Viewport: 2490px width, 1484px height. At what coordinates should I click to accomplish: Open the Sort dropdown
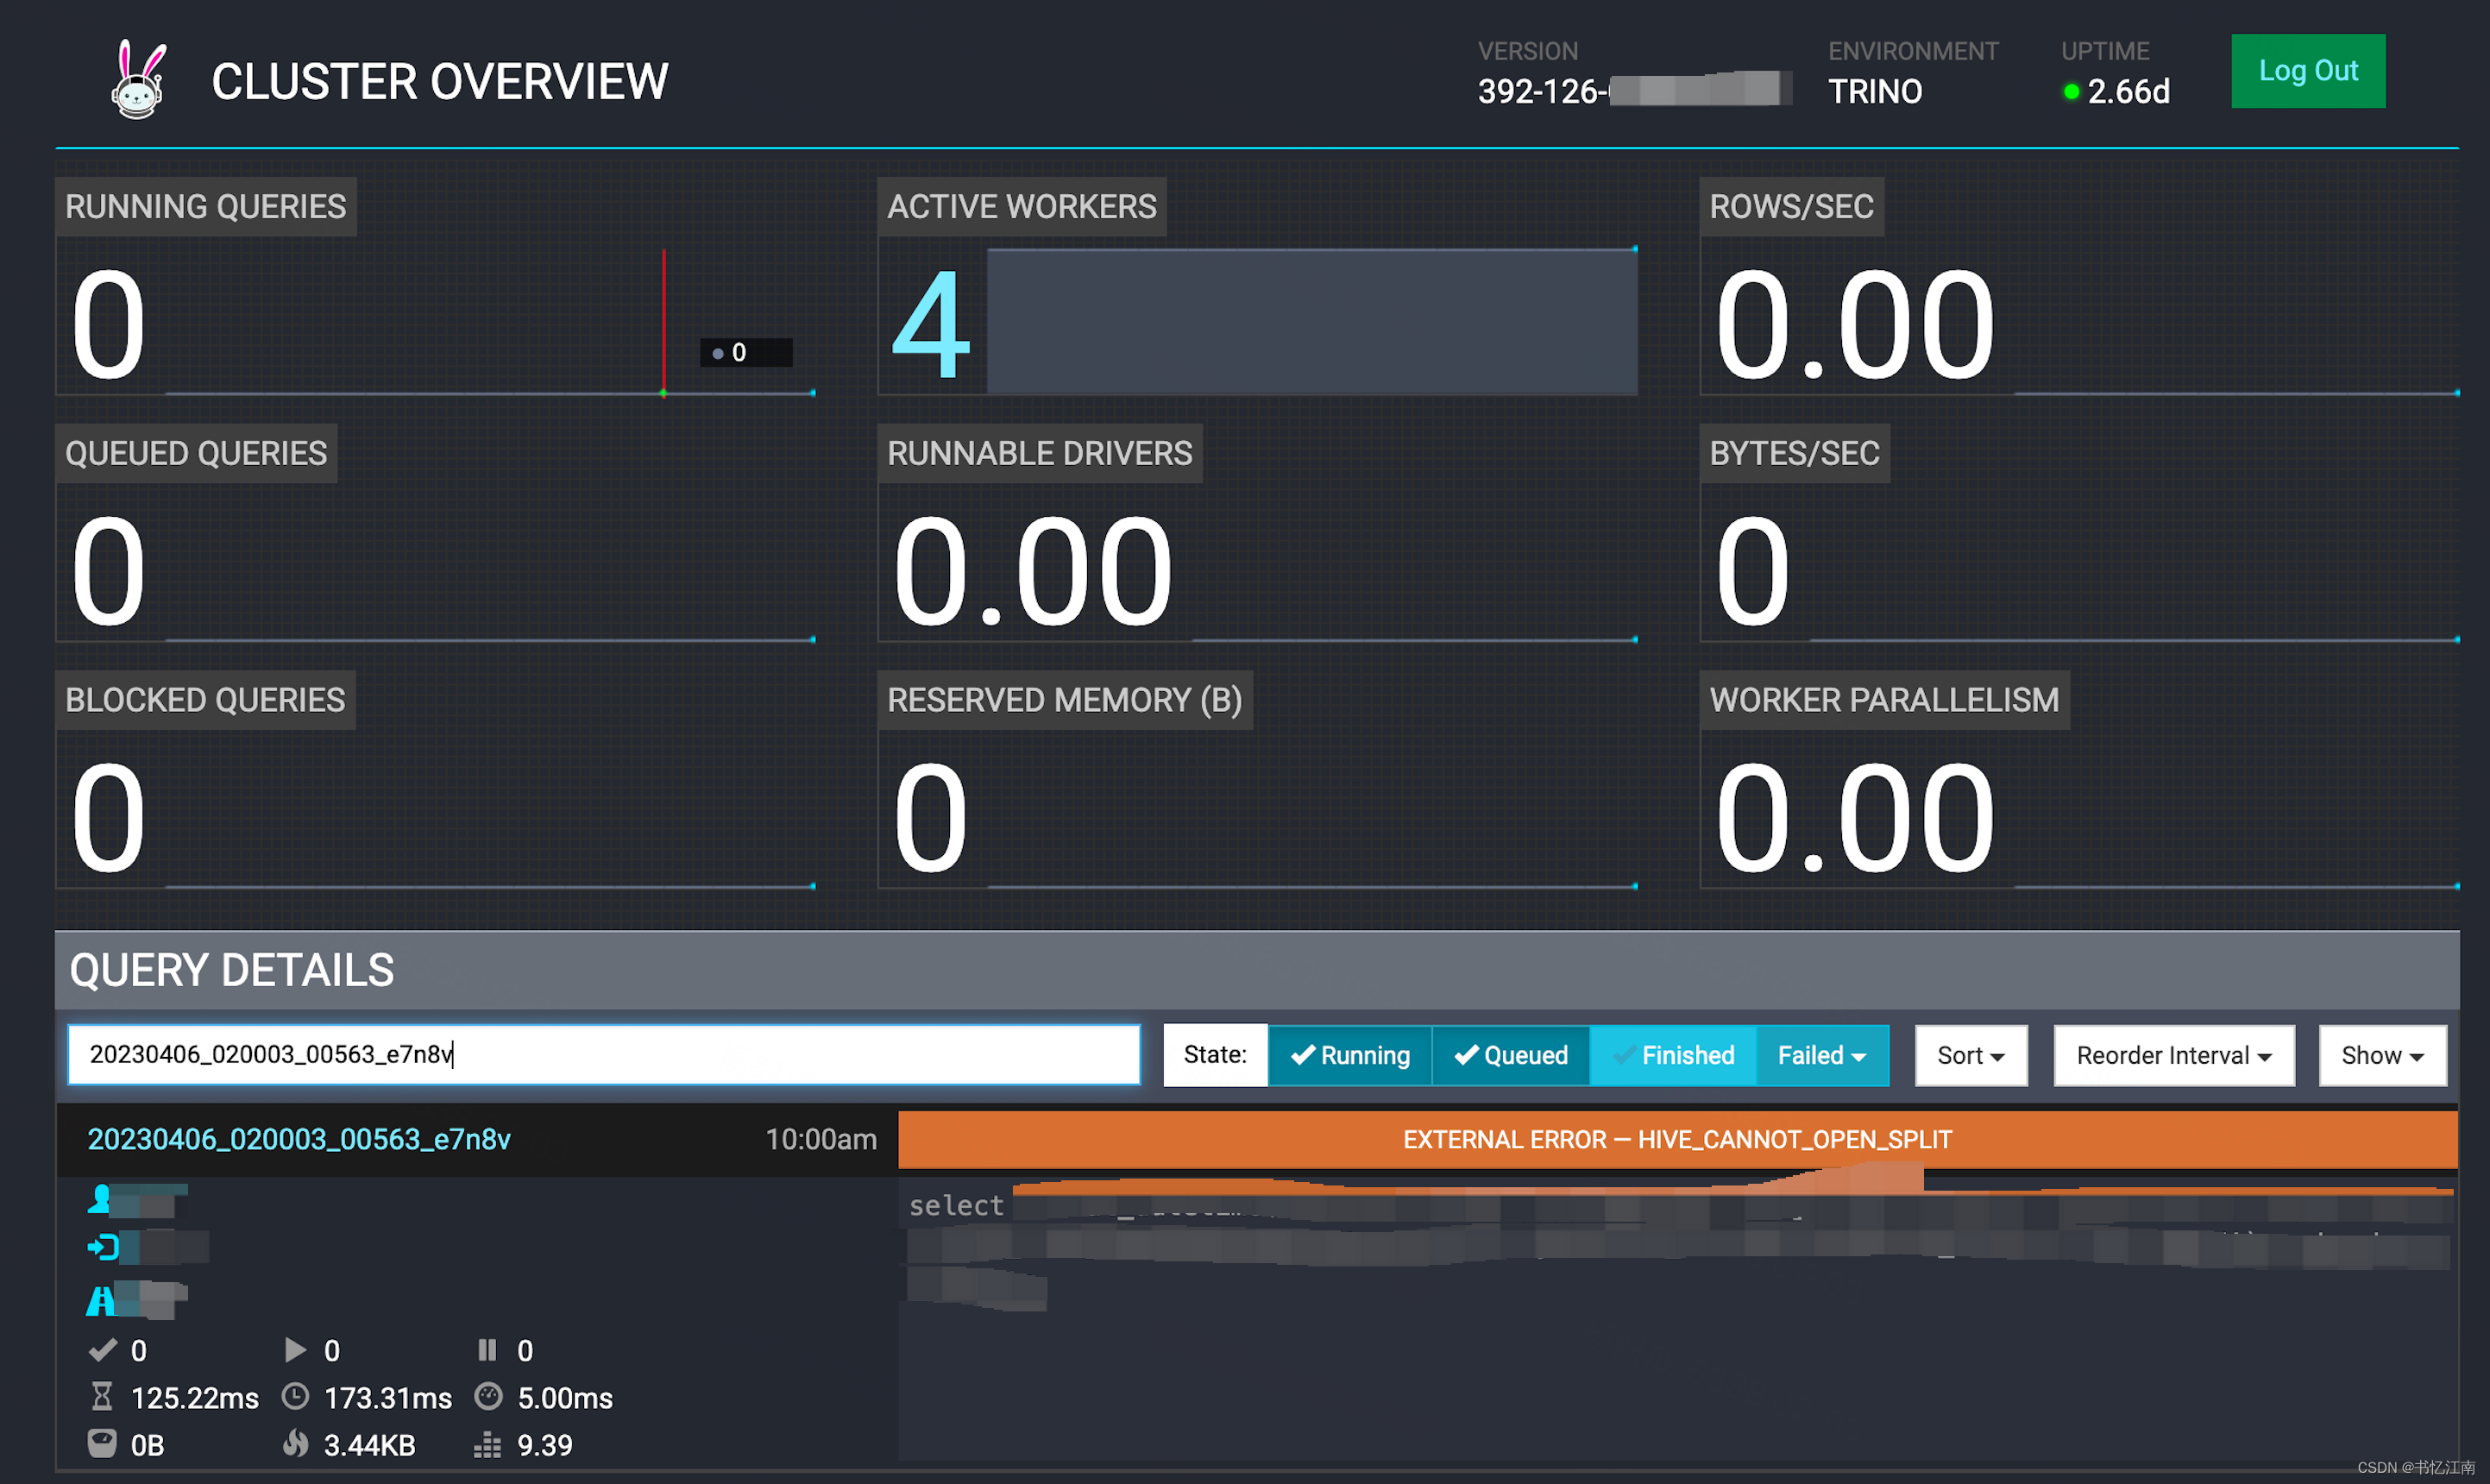1970,1055
